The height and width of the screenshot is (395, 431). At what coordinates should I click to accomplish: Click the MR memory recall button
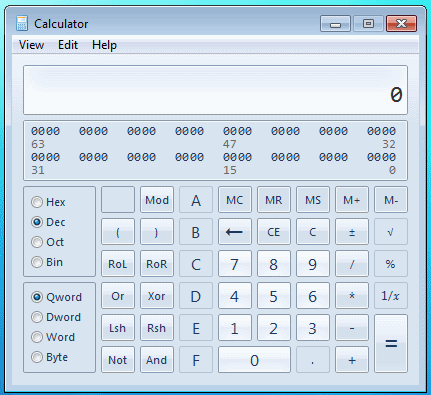tap(274, 200)
